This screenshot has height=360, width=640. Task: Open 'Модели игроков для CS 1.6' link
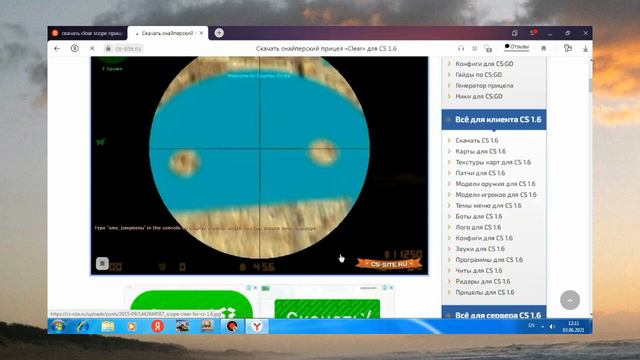click(496, 195)
